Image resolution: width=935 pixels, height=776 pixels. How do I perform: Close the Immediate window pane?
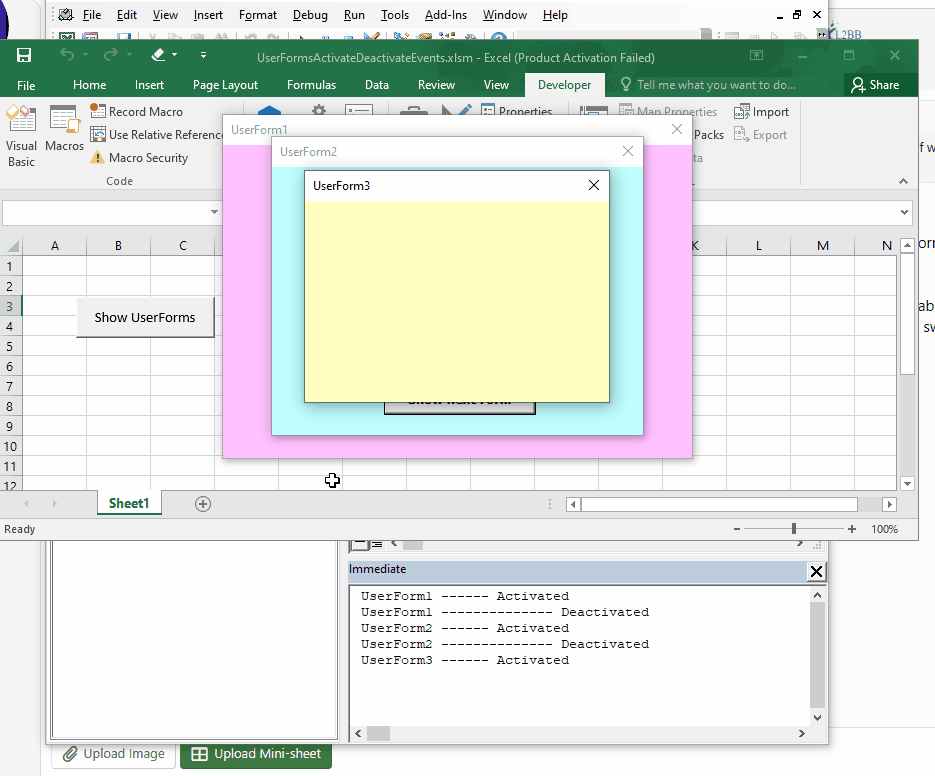(x=816, y=571)
